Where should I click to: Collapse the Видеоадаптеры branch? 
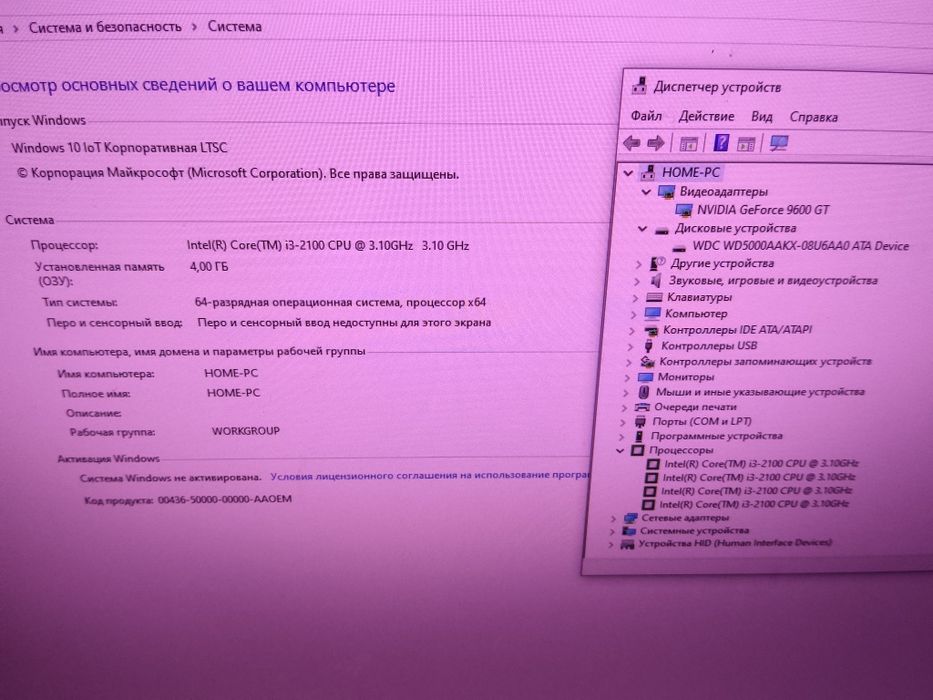click(x=646, y=192)
